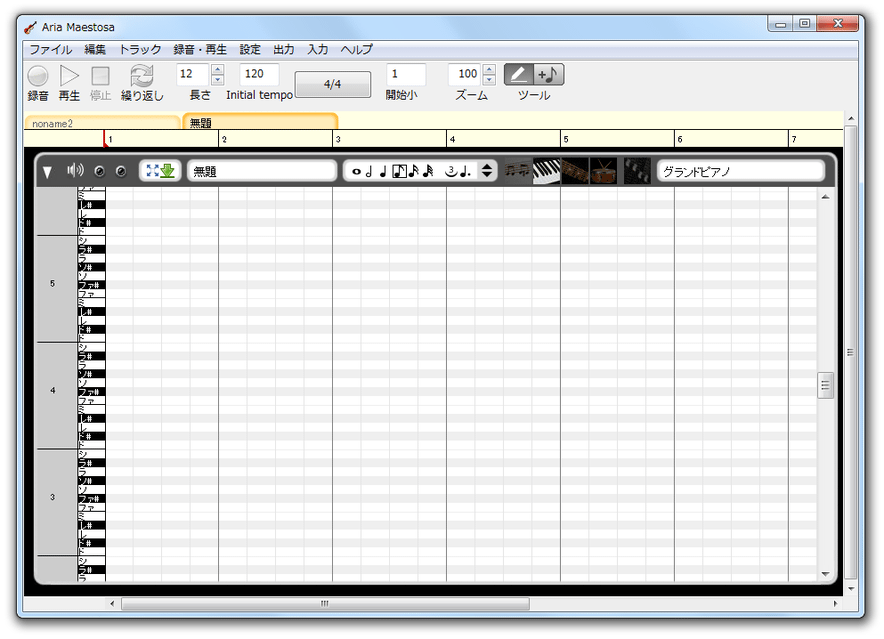Select the pencil edit tool

point(519,74)
